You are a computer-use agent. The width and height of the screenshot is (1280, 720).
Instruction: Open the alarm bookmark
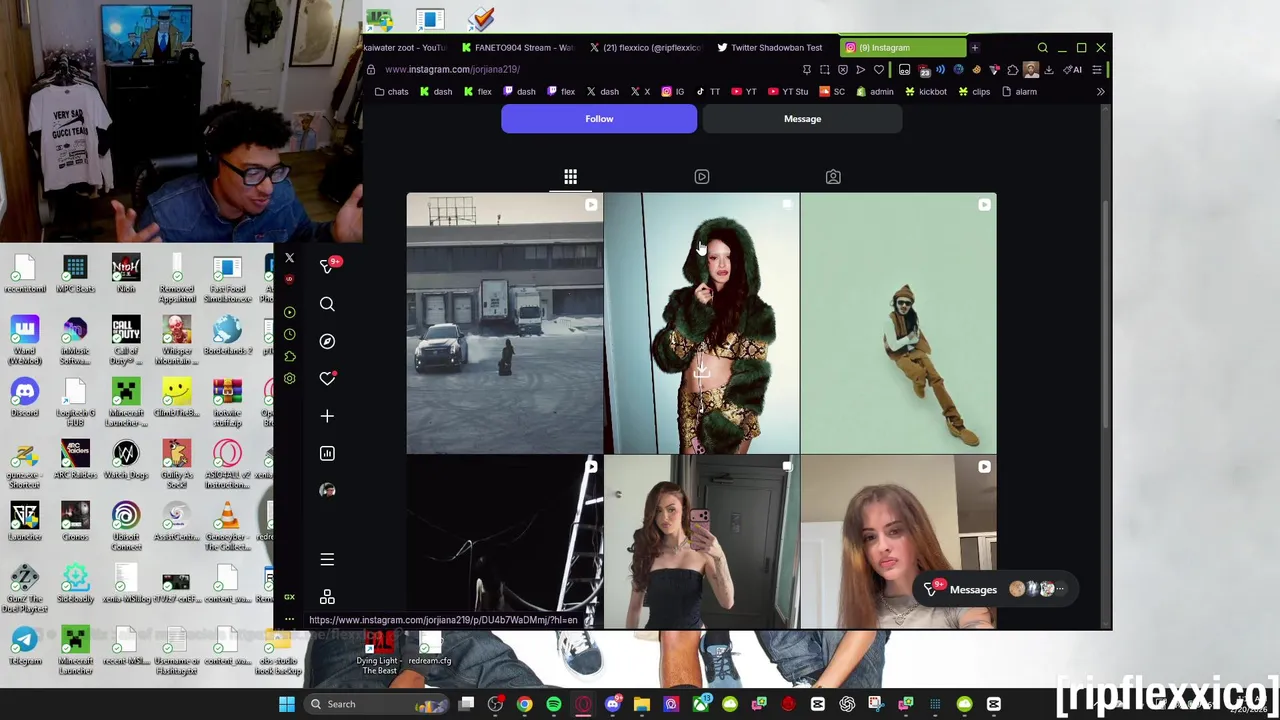(x=1019, y=92)
